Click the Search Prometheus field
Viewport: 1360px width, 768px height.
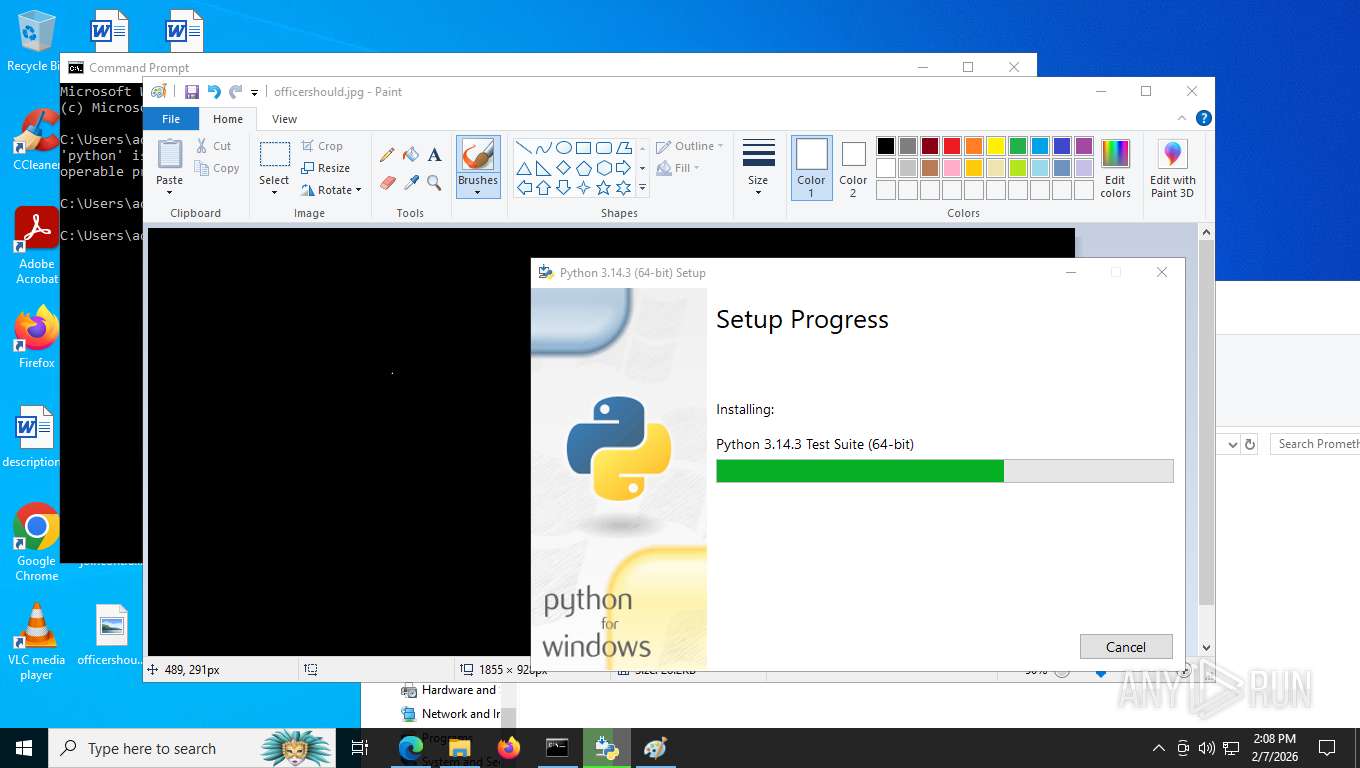1315,444
